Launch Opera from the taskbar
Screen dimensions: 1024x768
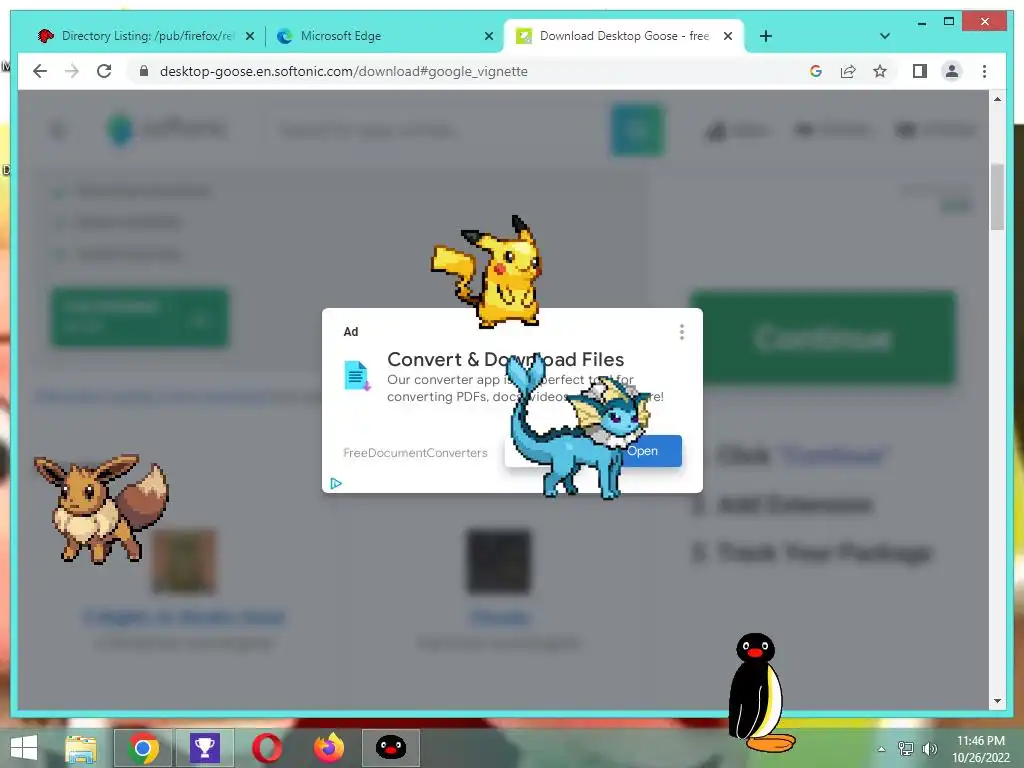(267, 748)
